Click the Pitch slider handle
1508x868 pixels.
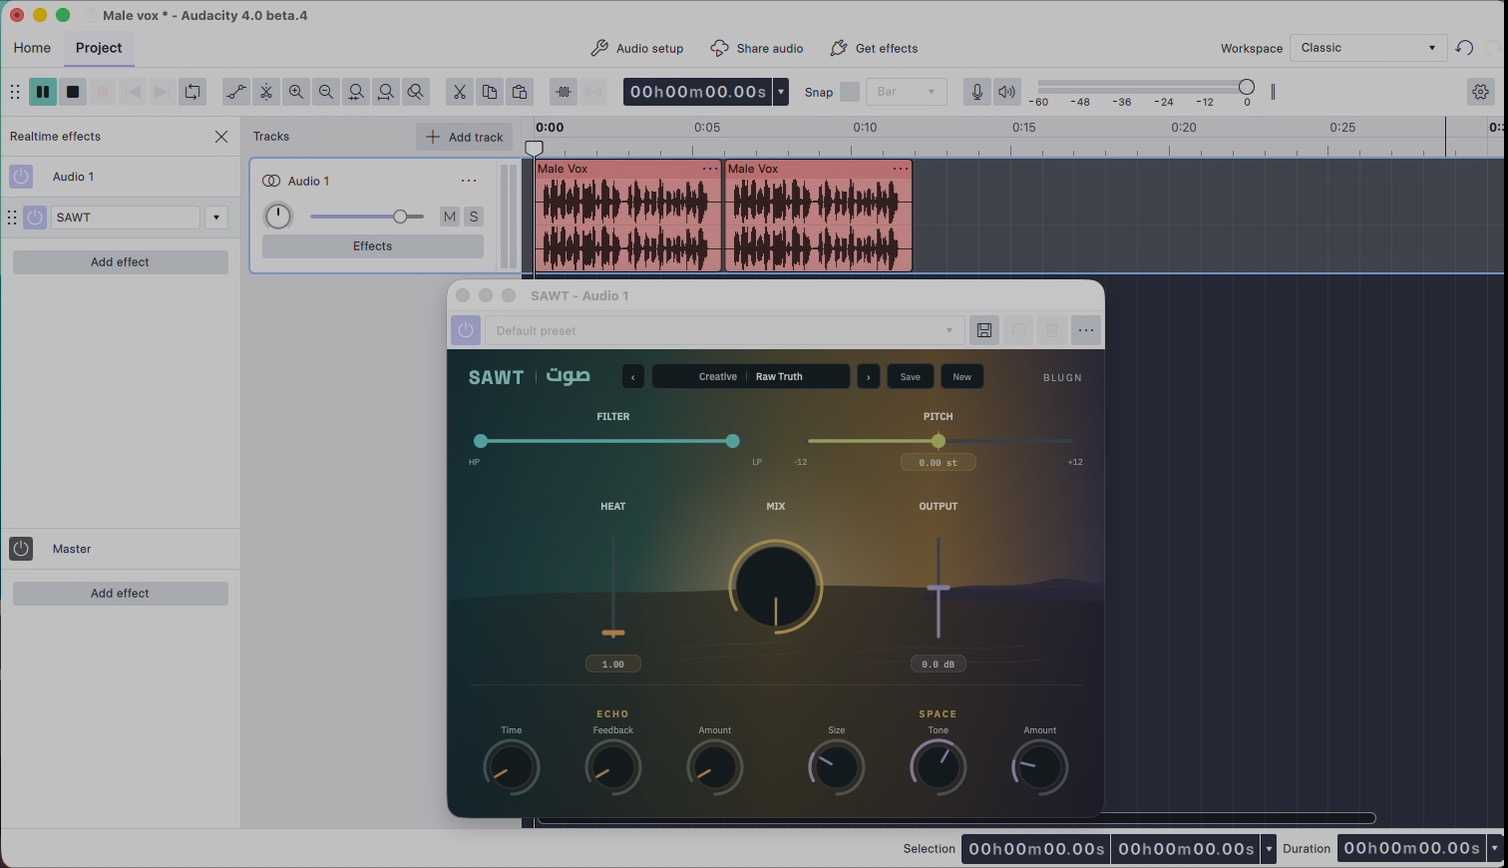[x=938, y=441]
